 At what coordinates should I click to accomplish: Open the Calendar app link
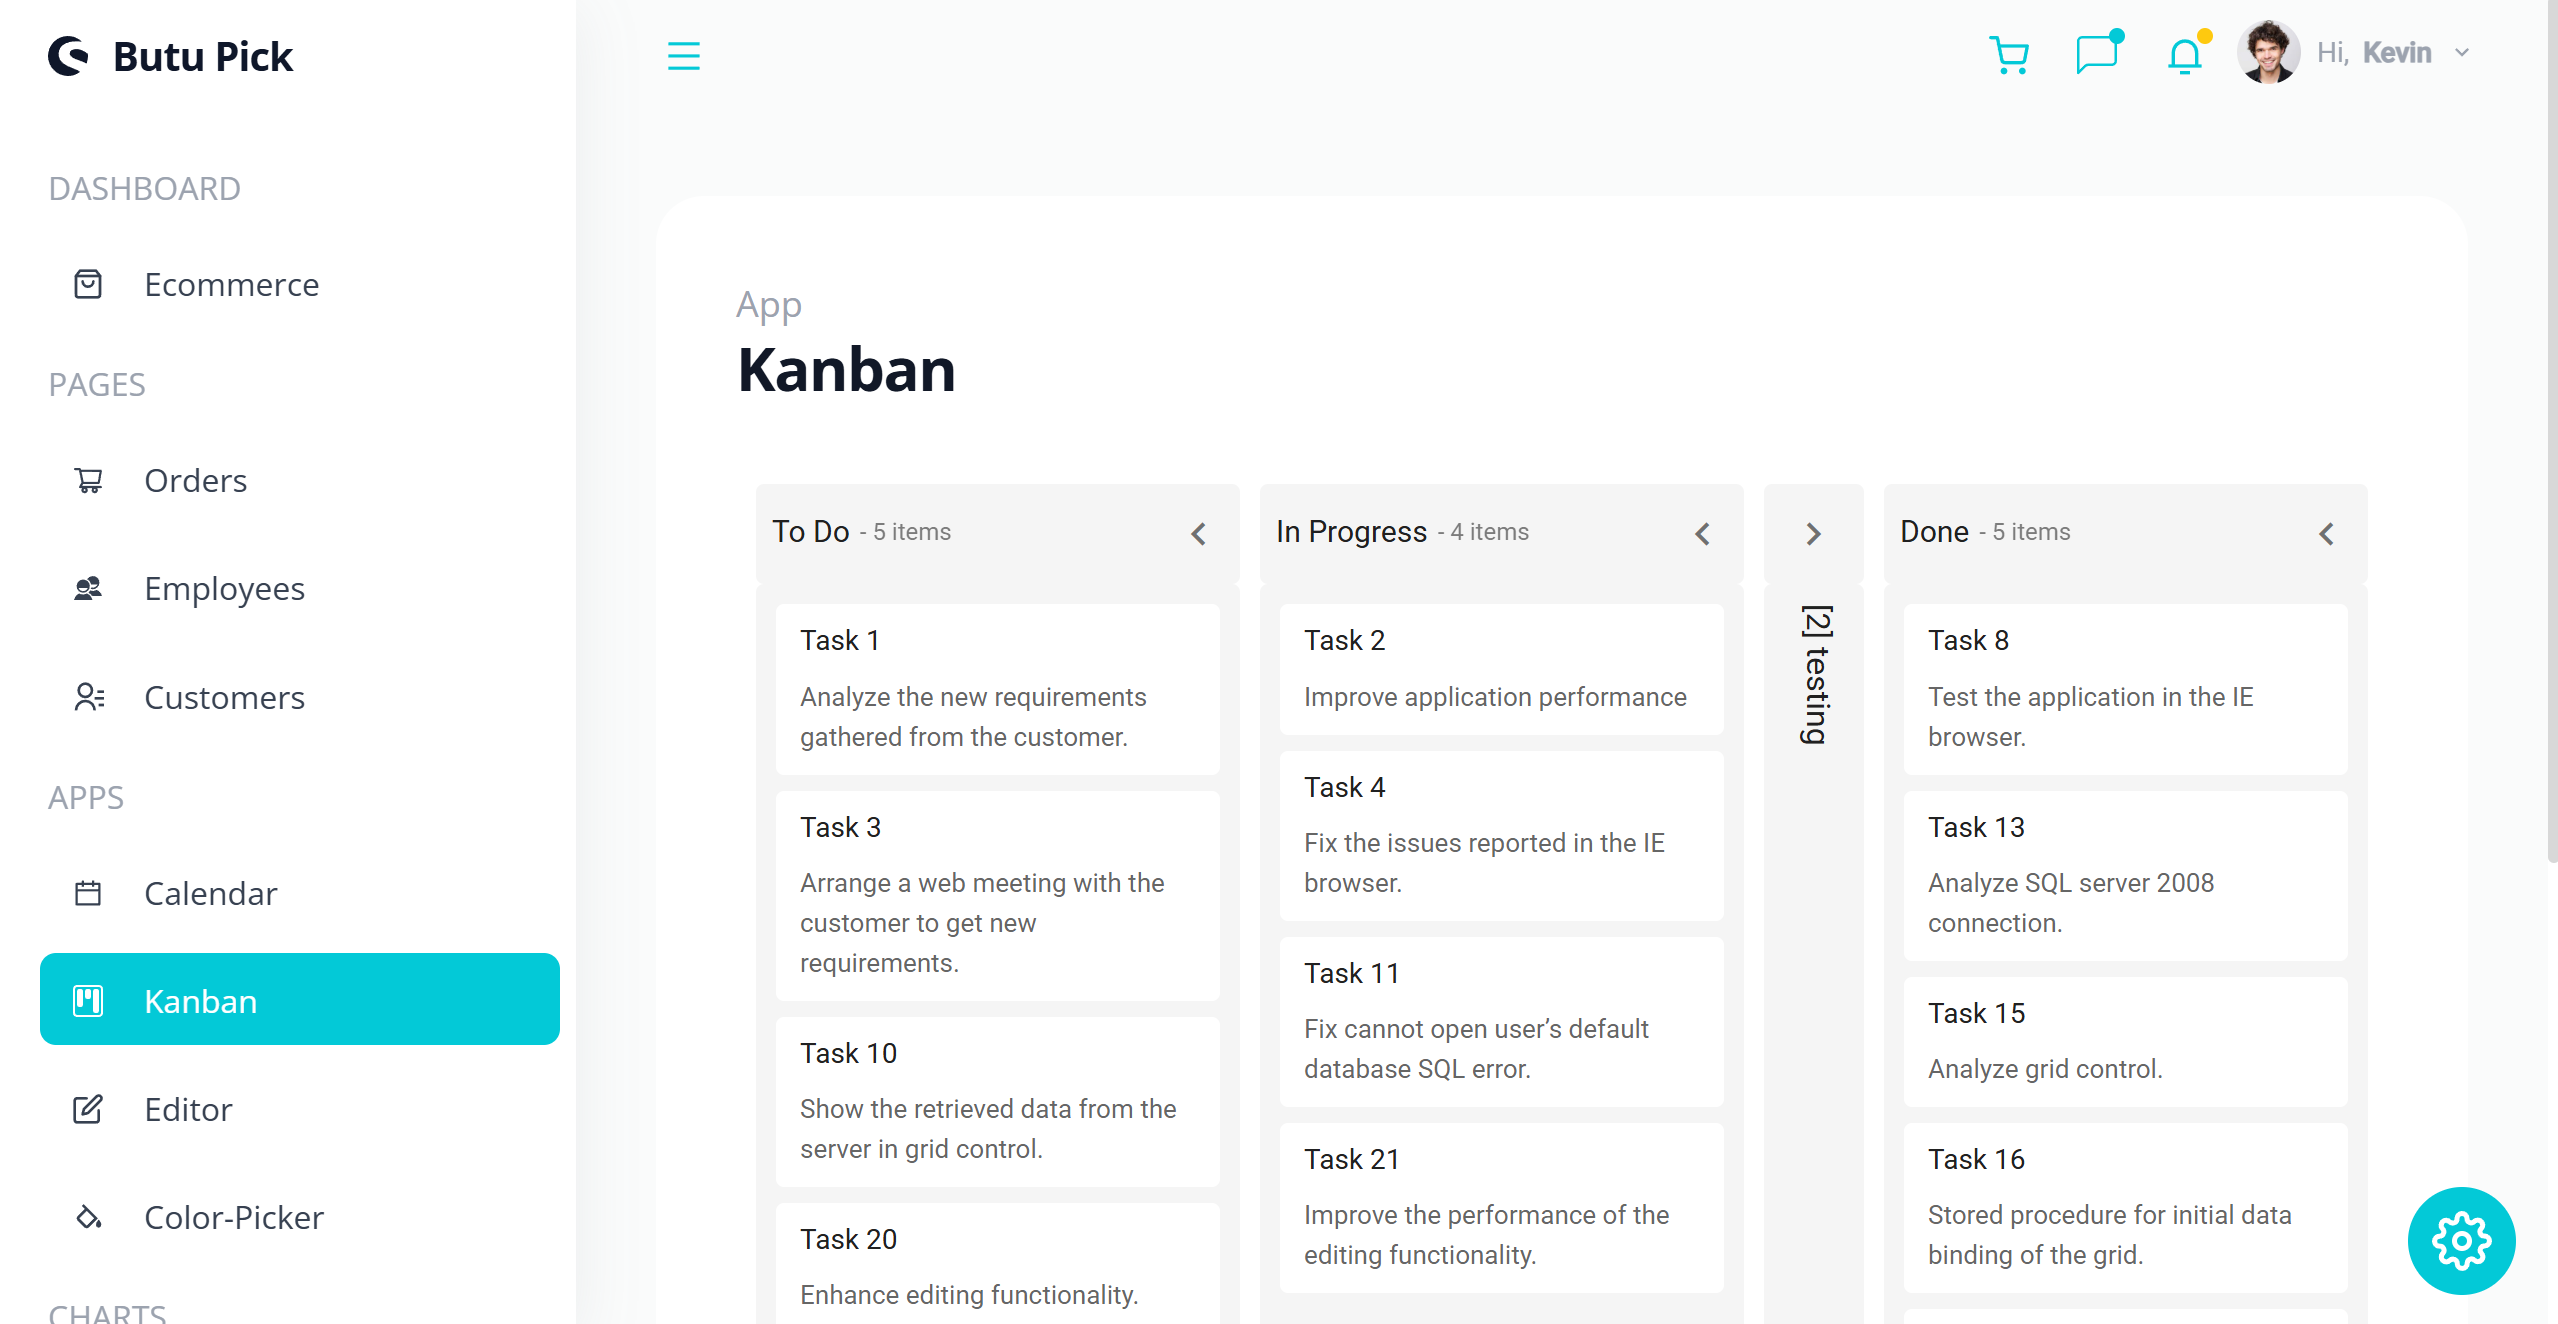210,893
